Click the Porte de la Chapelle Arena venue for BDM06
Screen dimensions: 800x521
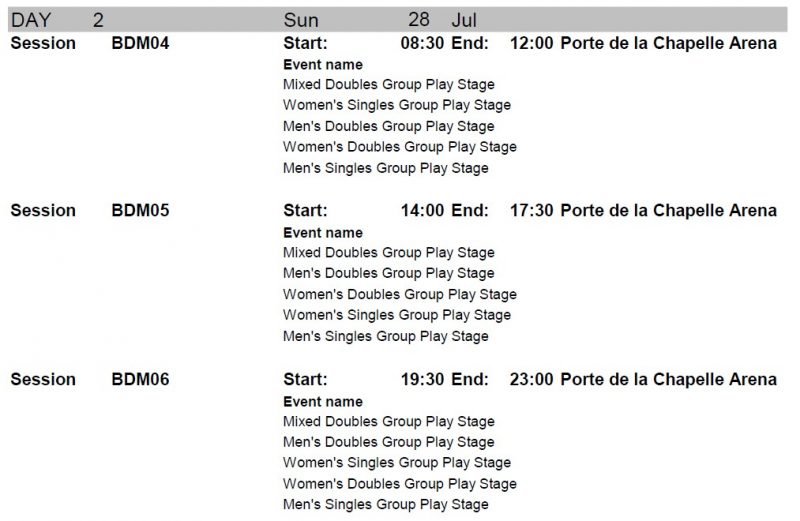pos(668,379)
